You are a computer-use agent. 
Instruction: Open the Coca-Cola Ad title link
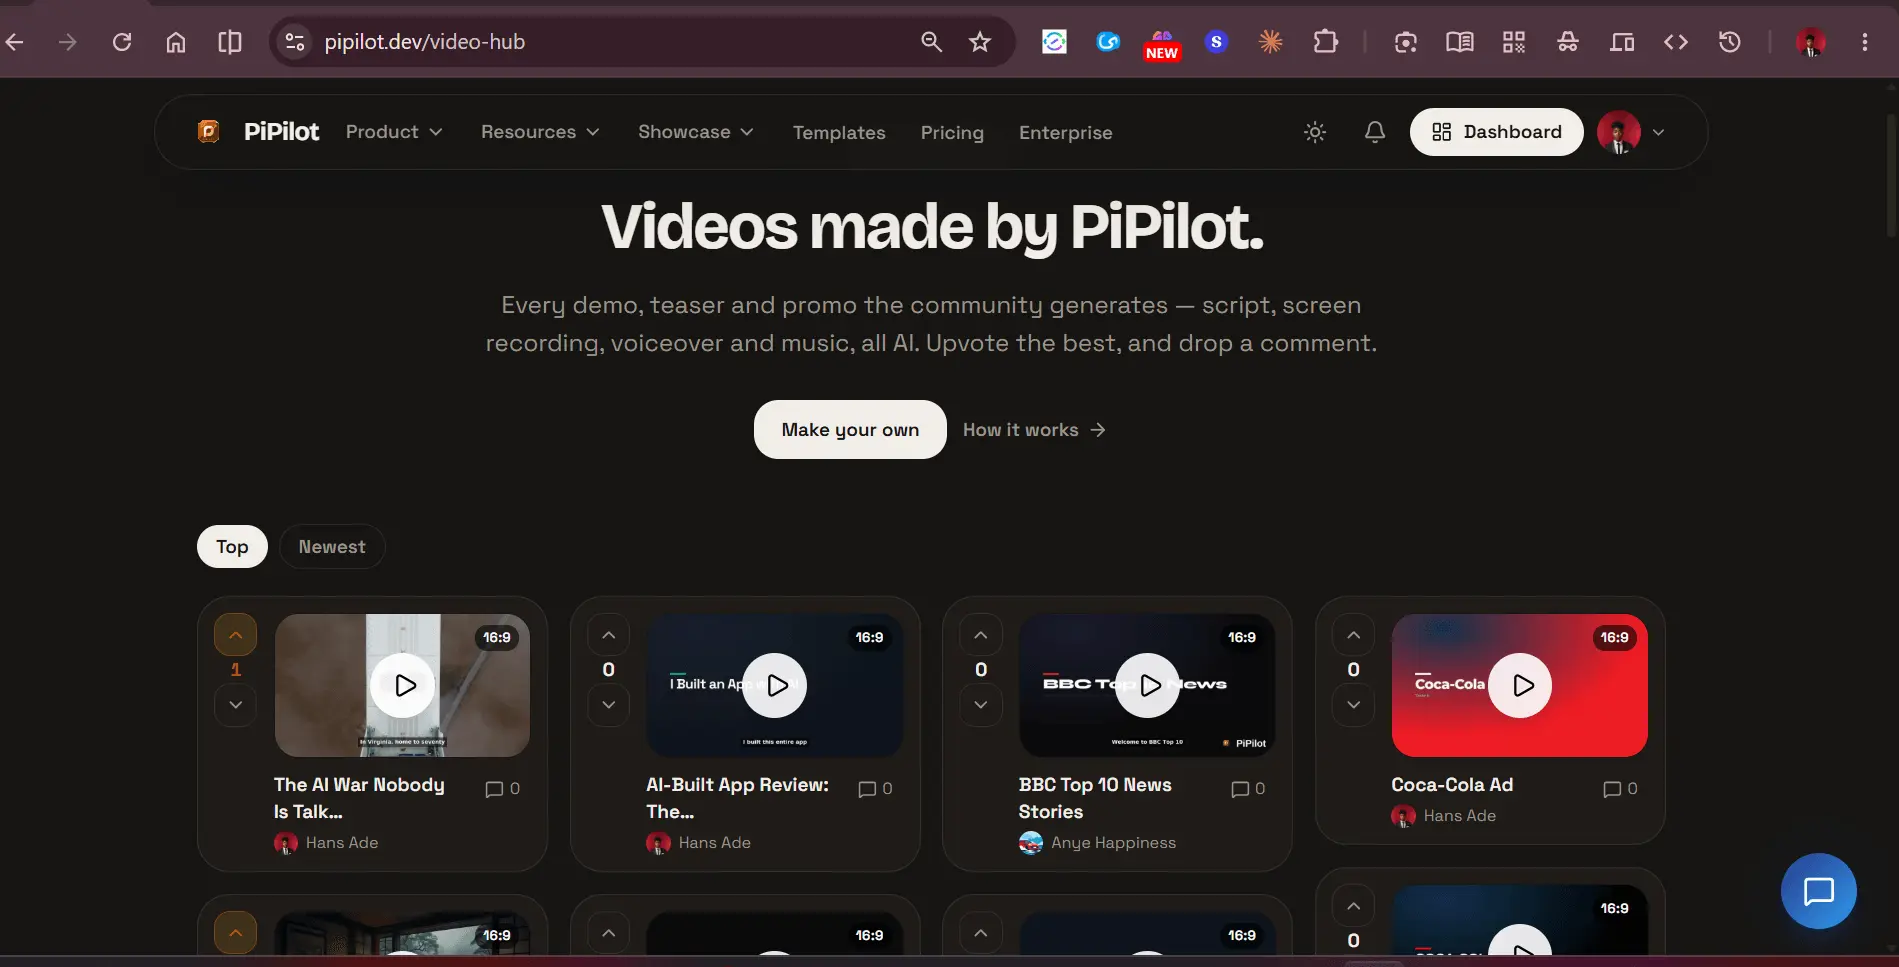pos(1452,785)
